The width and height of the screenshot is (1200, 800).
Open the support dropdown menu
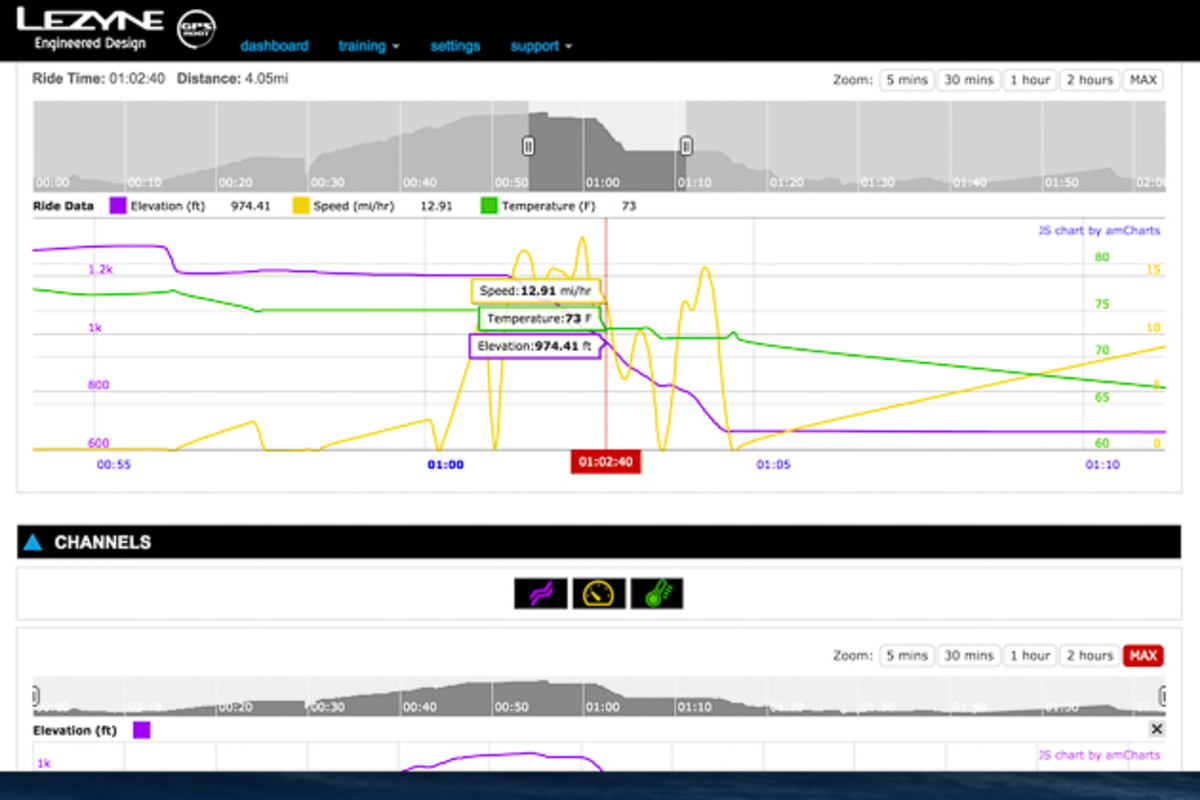pos(540,46)
